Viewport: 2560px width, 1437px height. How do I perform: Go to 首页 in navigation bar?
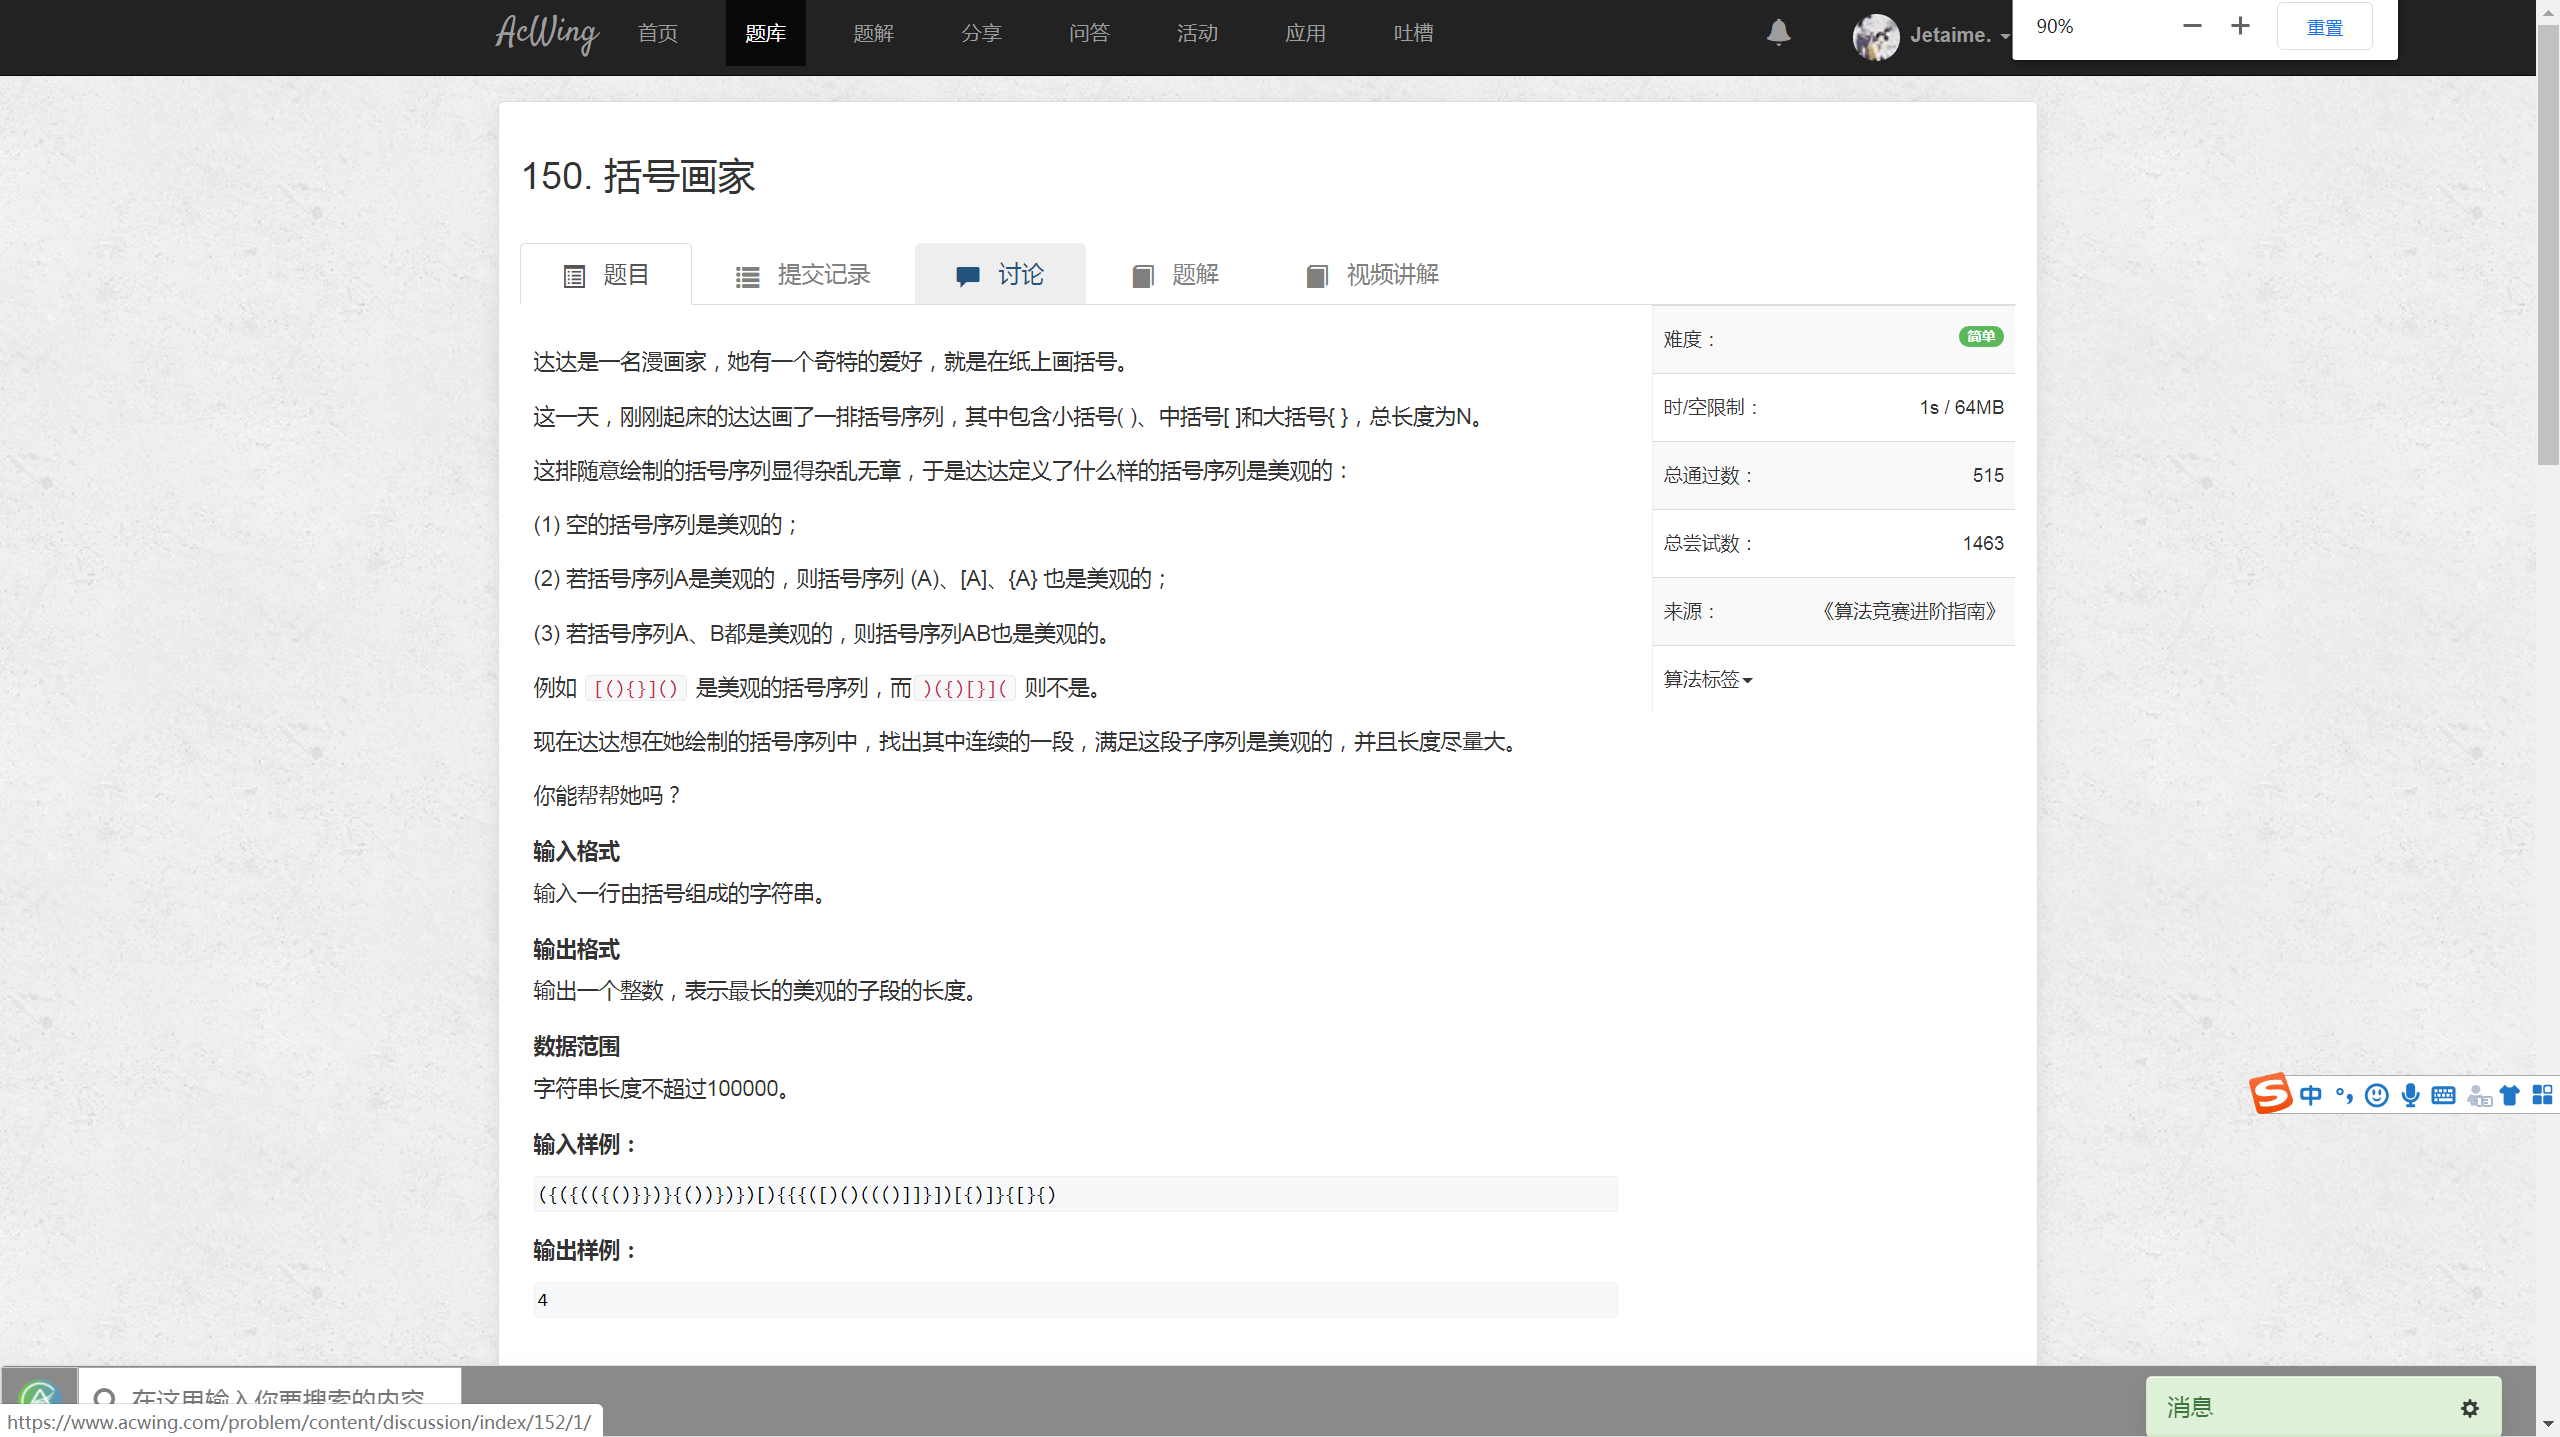tap(657, 33)
